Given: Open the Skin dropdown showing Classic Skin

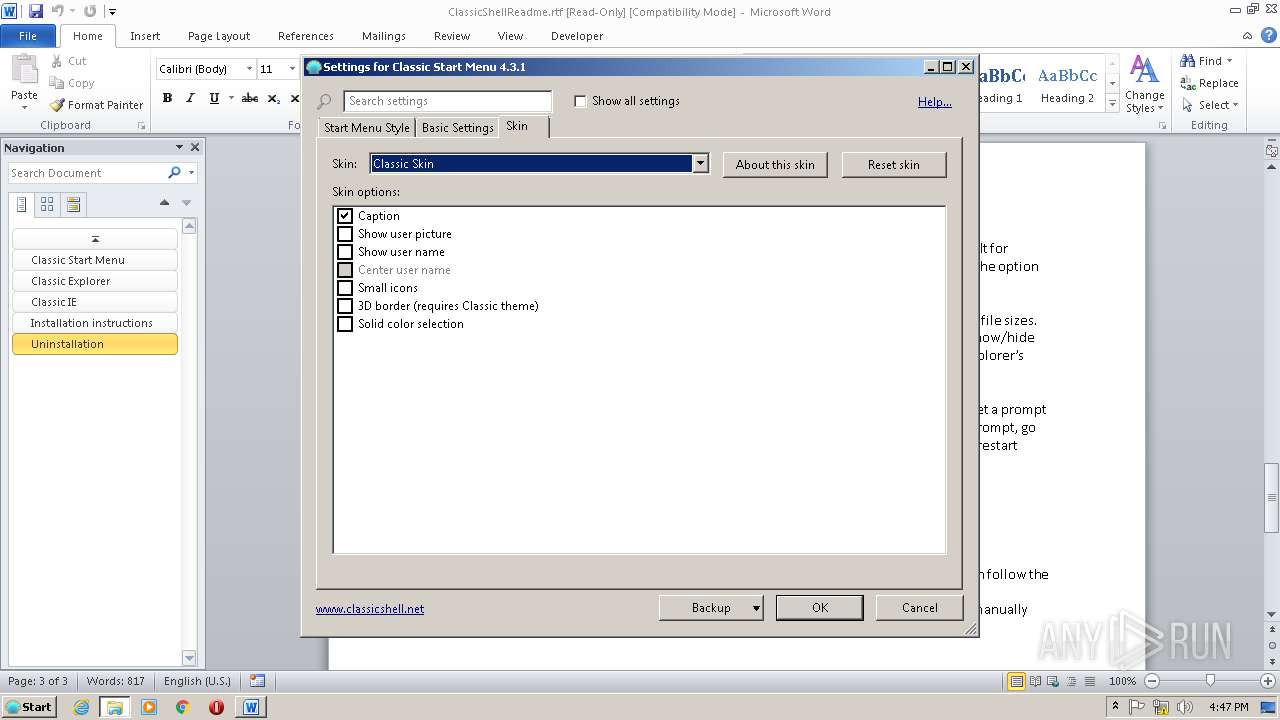Looking at the screenshot, I should [x=701, y=164].
